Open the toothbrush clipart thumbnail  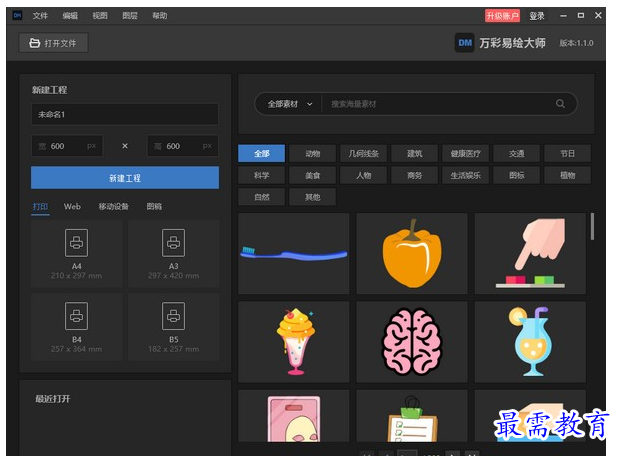coord(294,253)
